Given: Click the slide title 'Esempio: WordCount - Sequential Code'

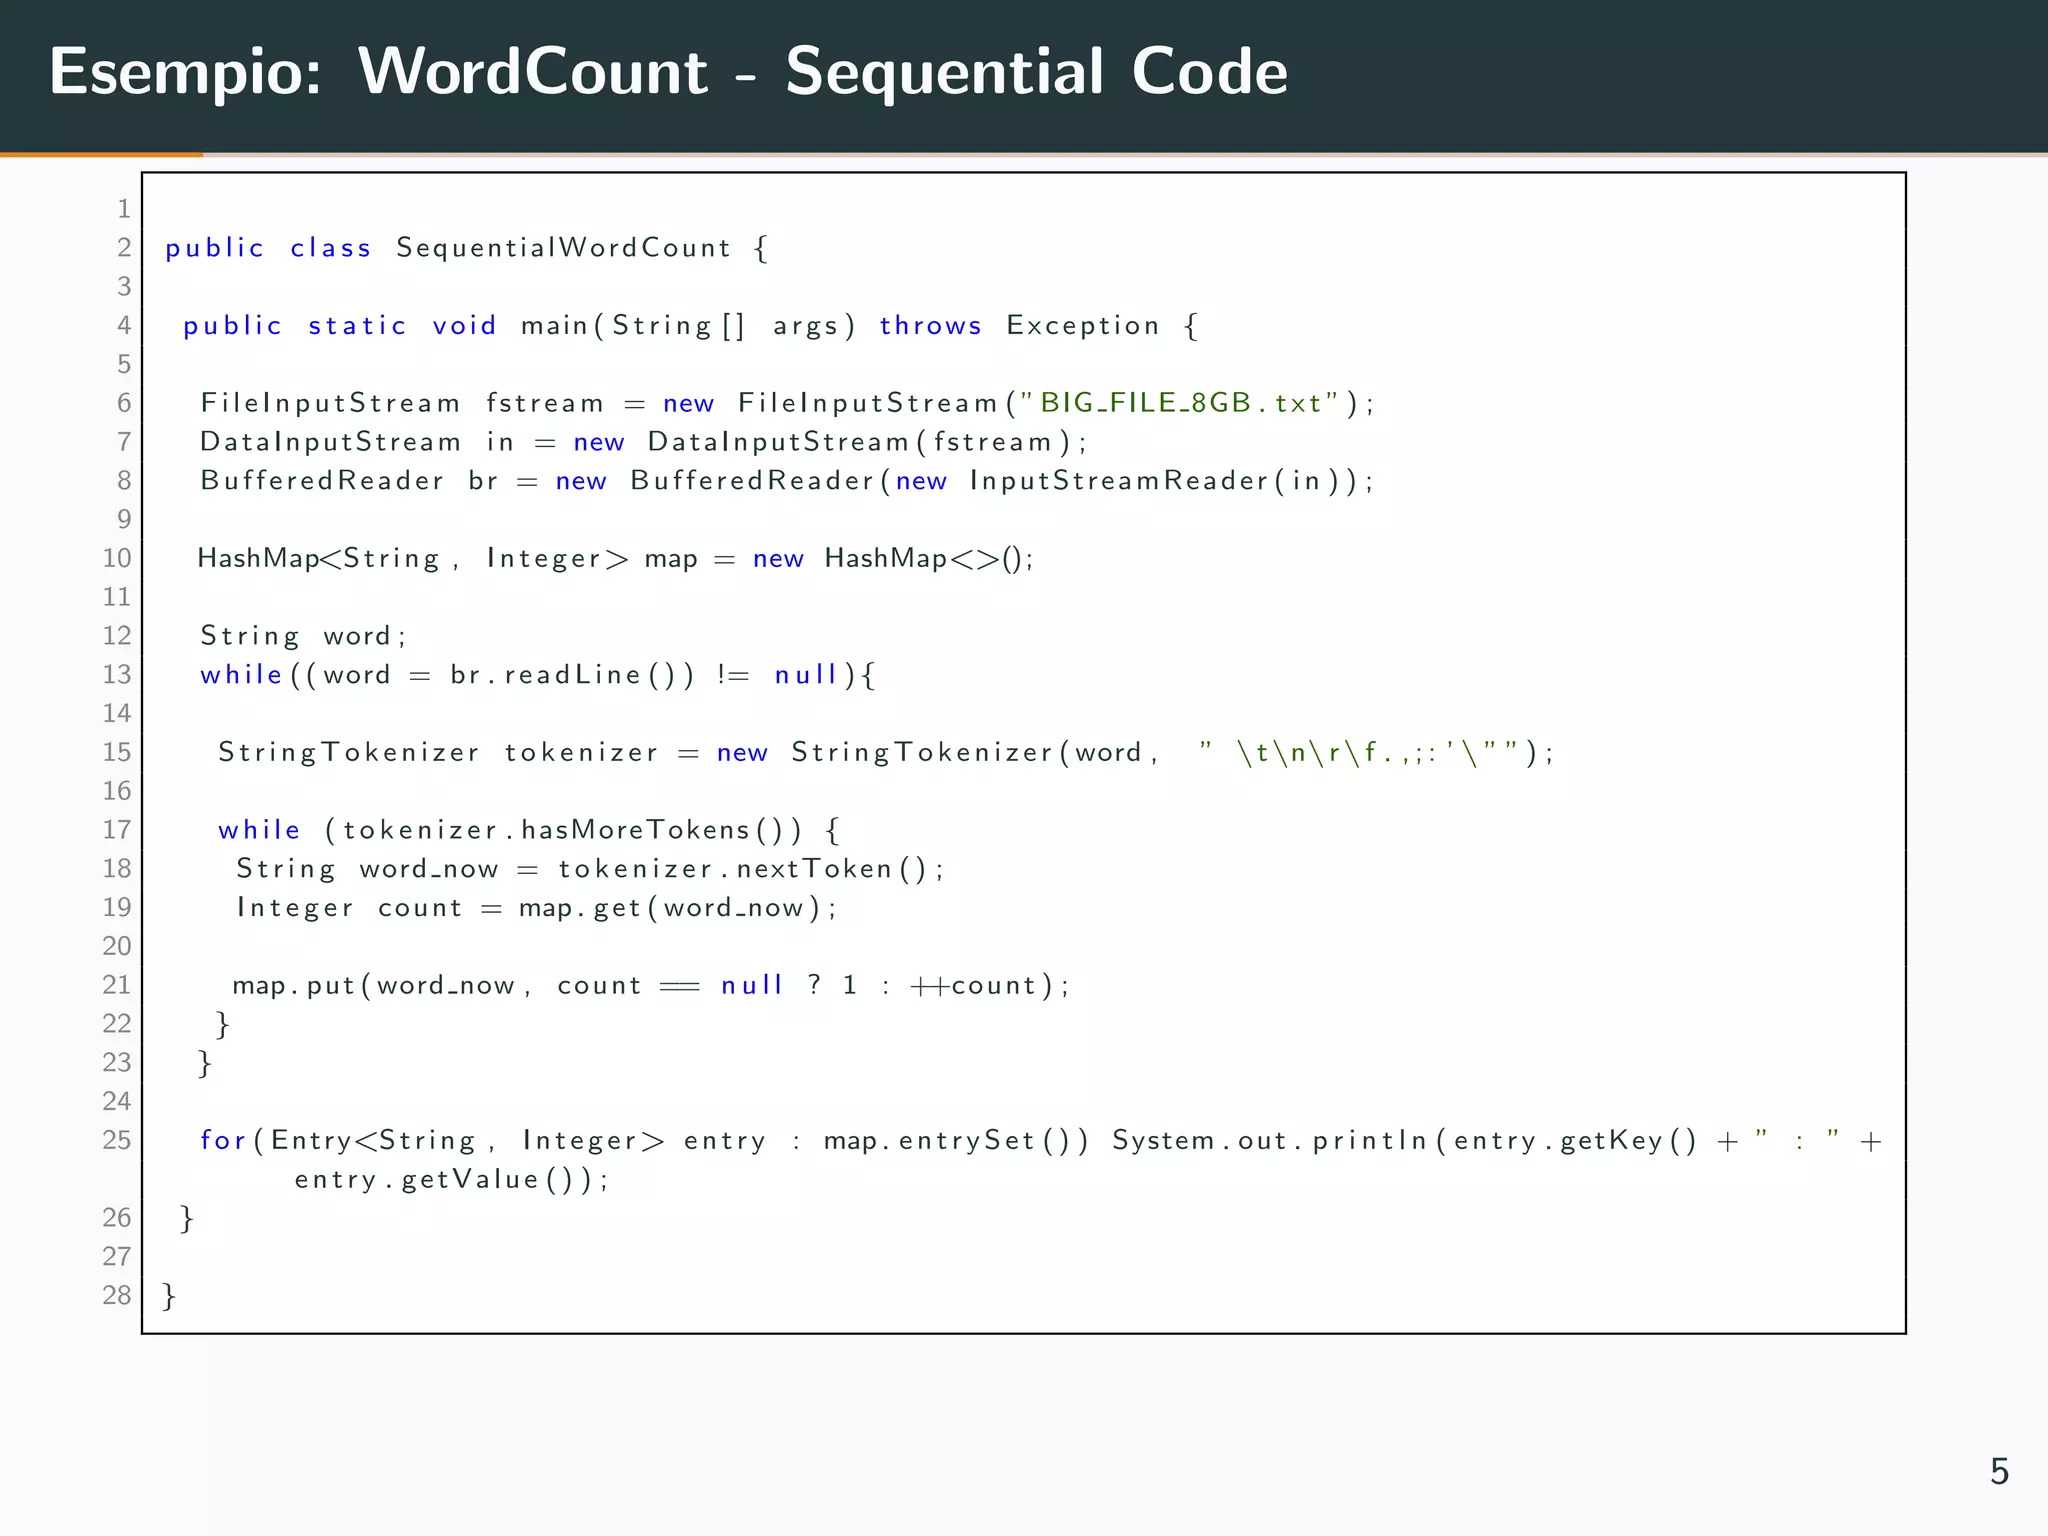Looking at the screenshot, I should (669, 73).
